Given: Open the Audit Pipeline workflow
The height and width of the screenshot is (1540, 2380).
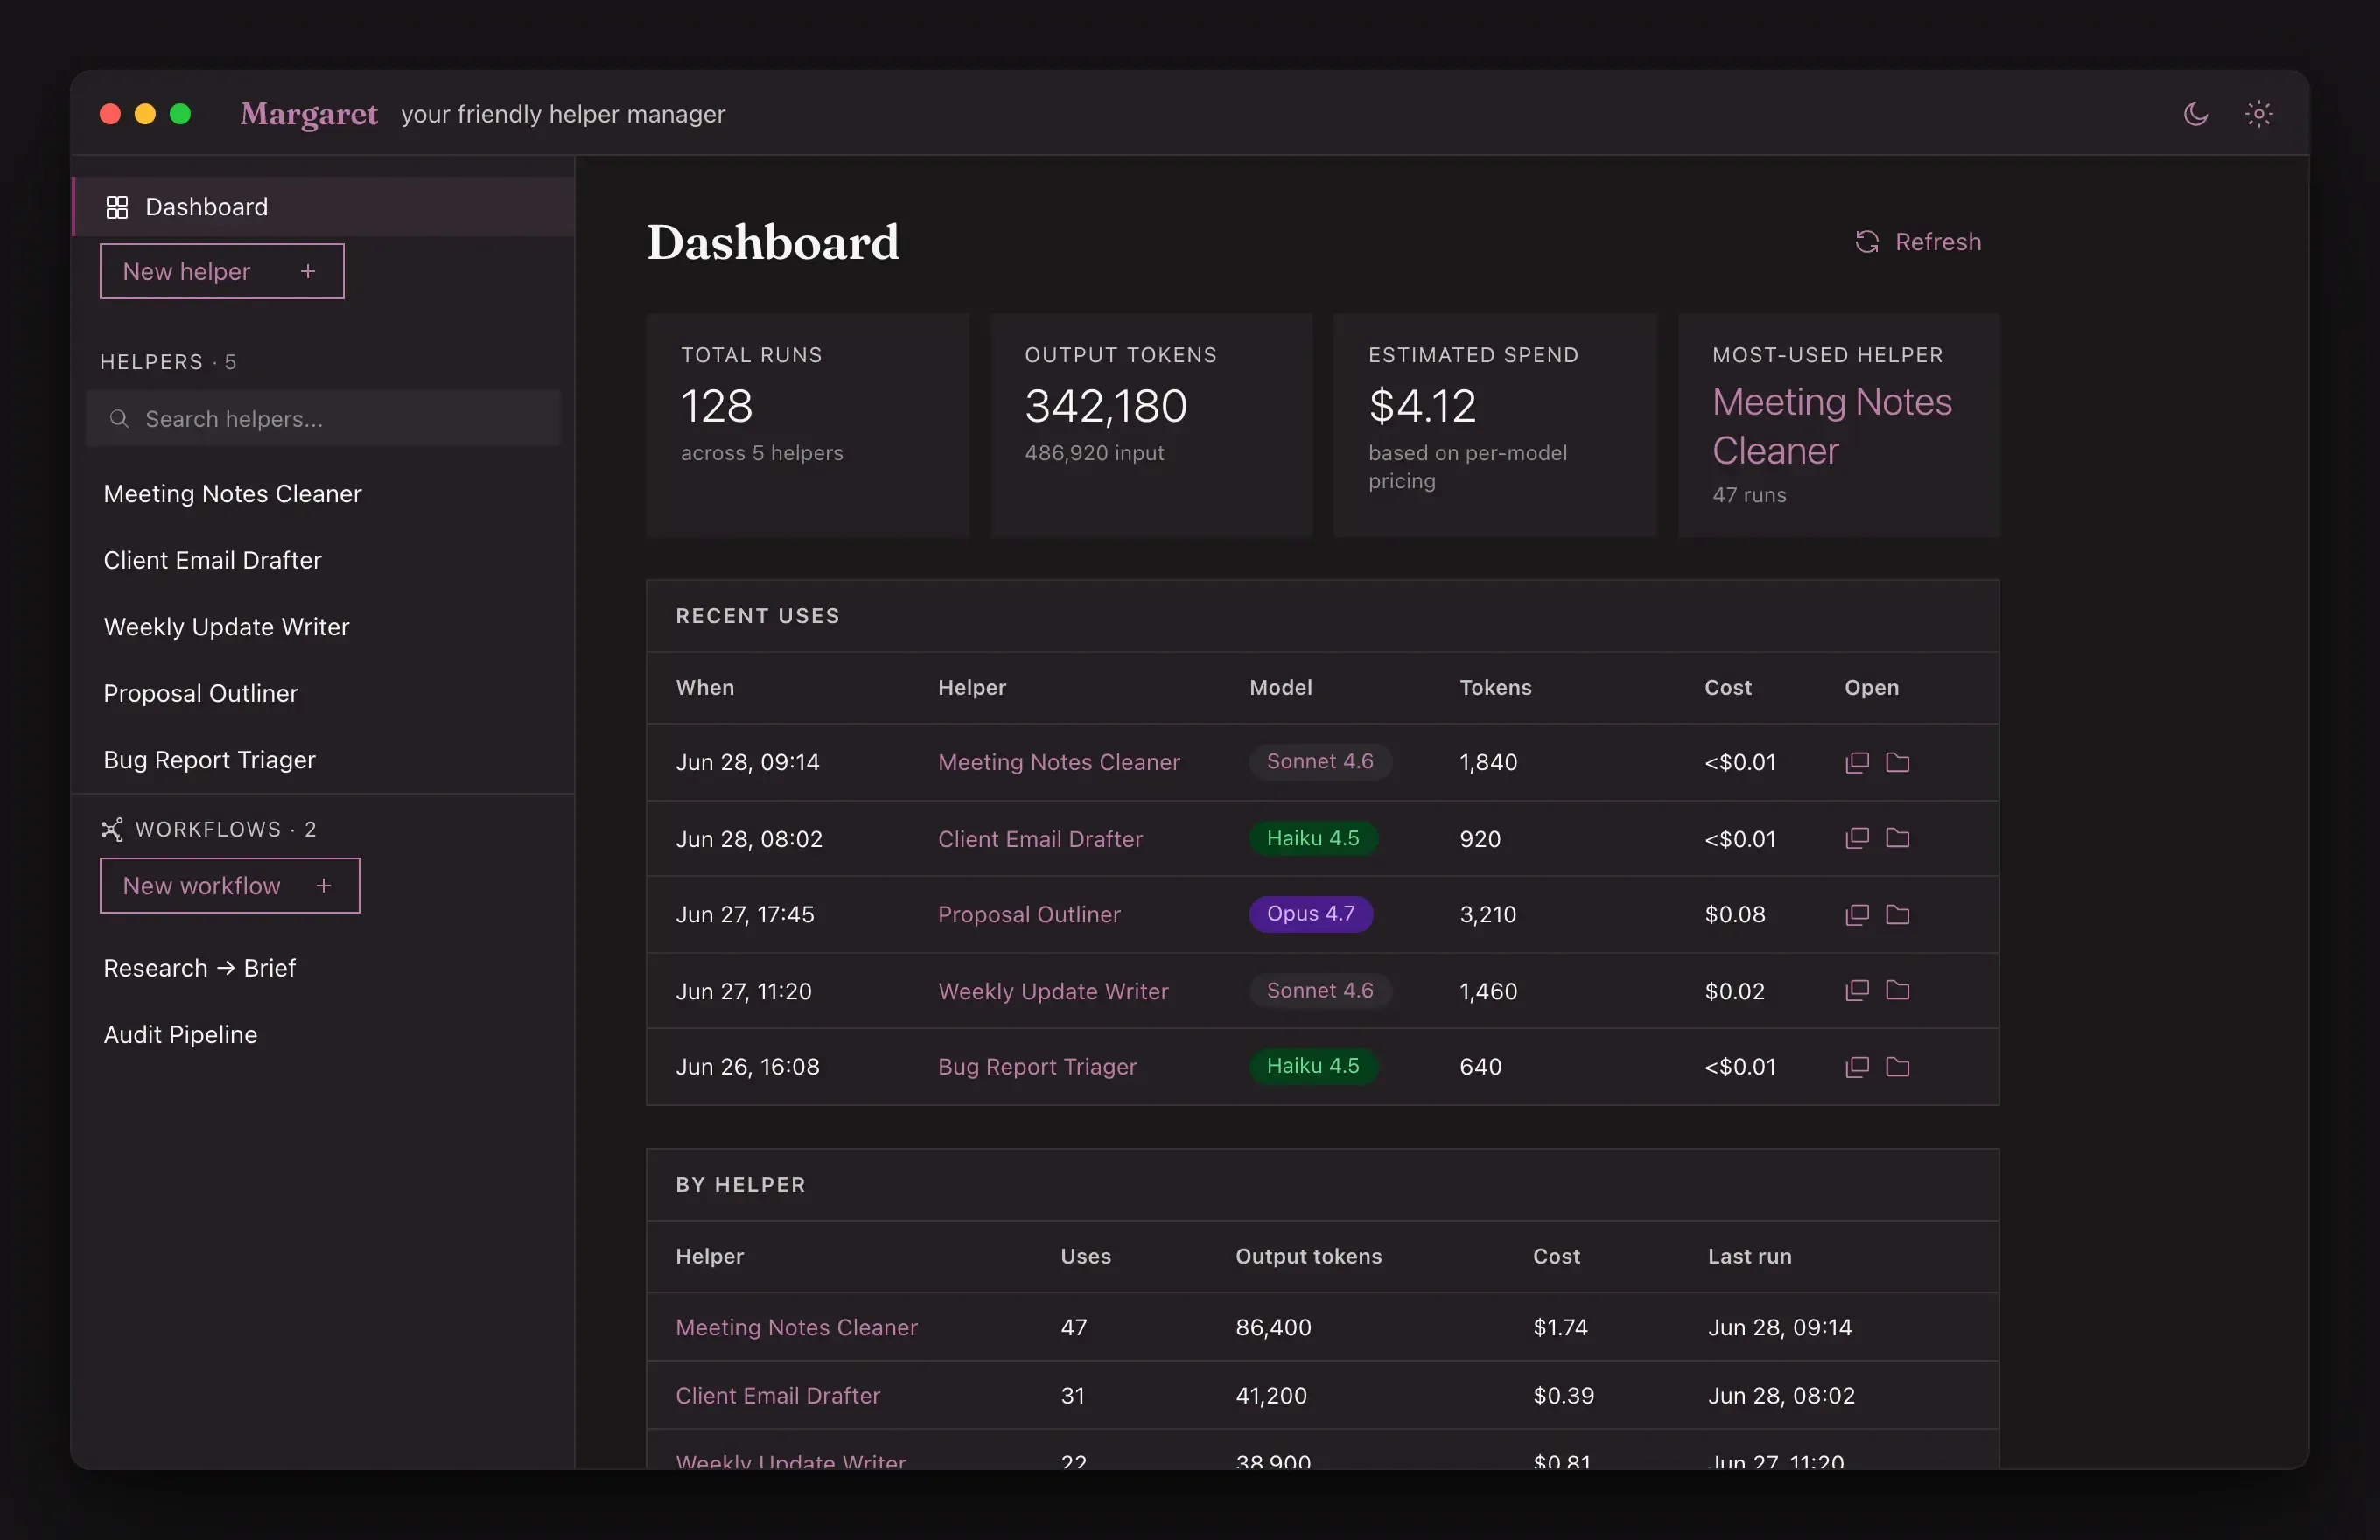Looking at the screenshot, I should [180, 1034].
